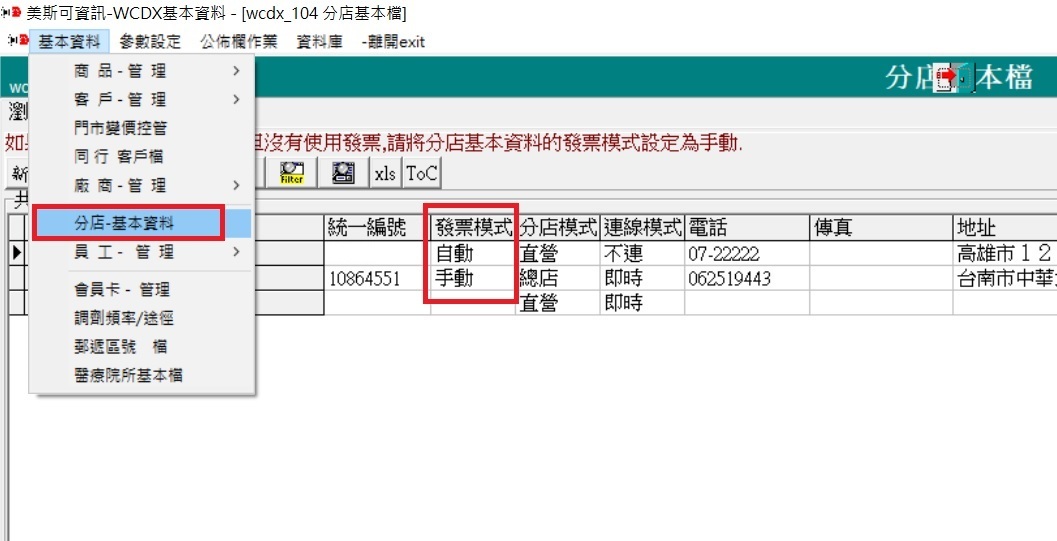Open the 資料庫 menu
1057x541 pixels.
point(320,42)
